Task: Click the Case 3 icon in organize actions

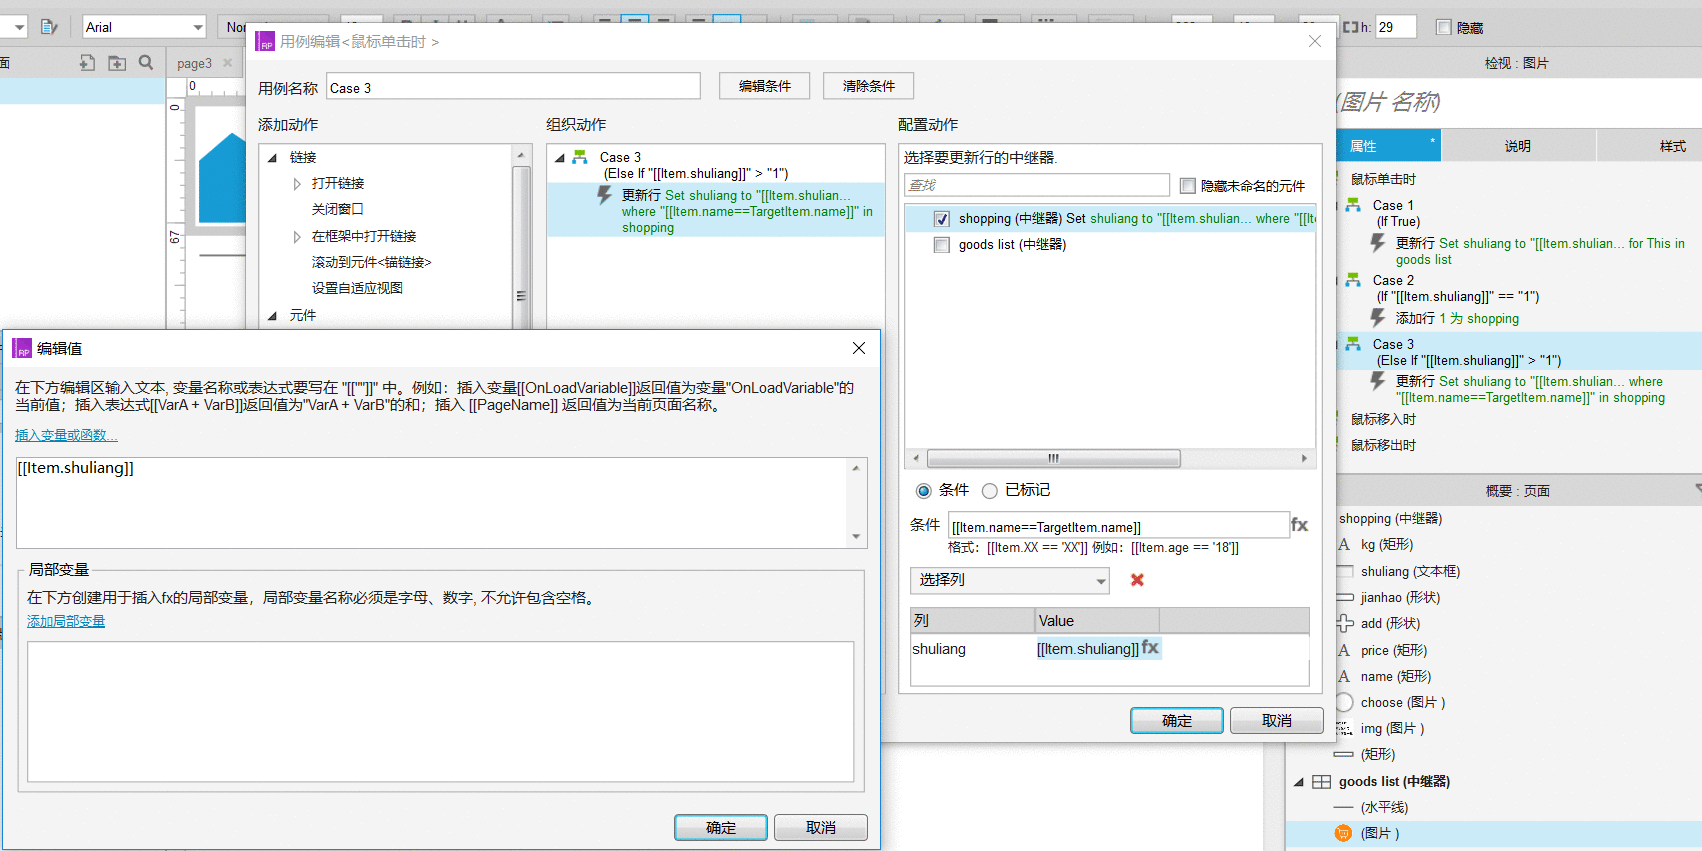Action: 580,157
